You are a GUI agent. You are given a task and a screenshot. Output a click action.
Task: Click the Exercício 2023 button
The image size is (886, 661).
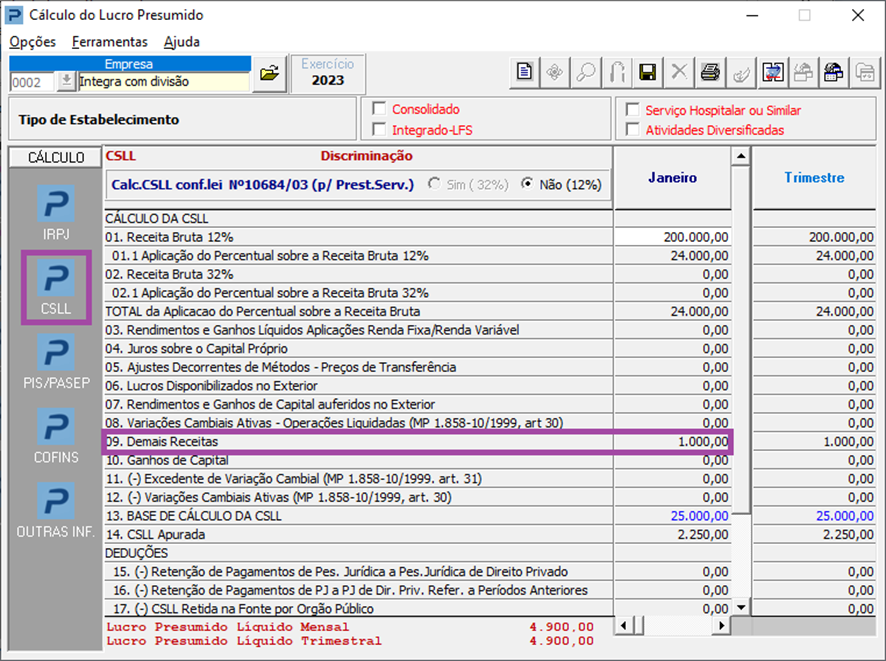[x=328, y=73]
